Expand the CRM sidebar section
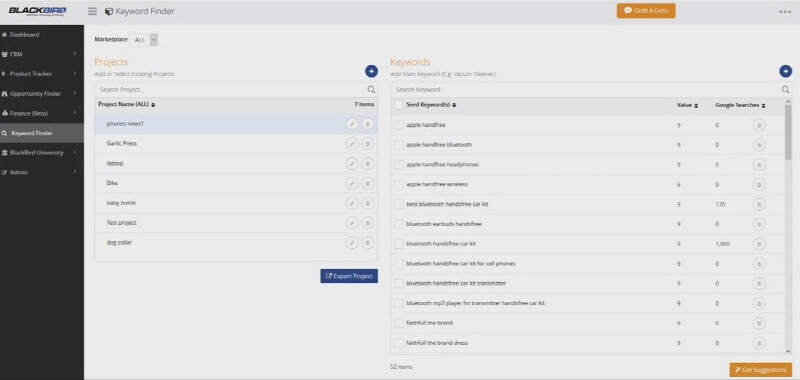The image size is (800, 380). point(42,54)
